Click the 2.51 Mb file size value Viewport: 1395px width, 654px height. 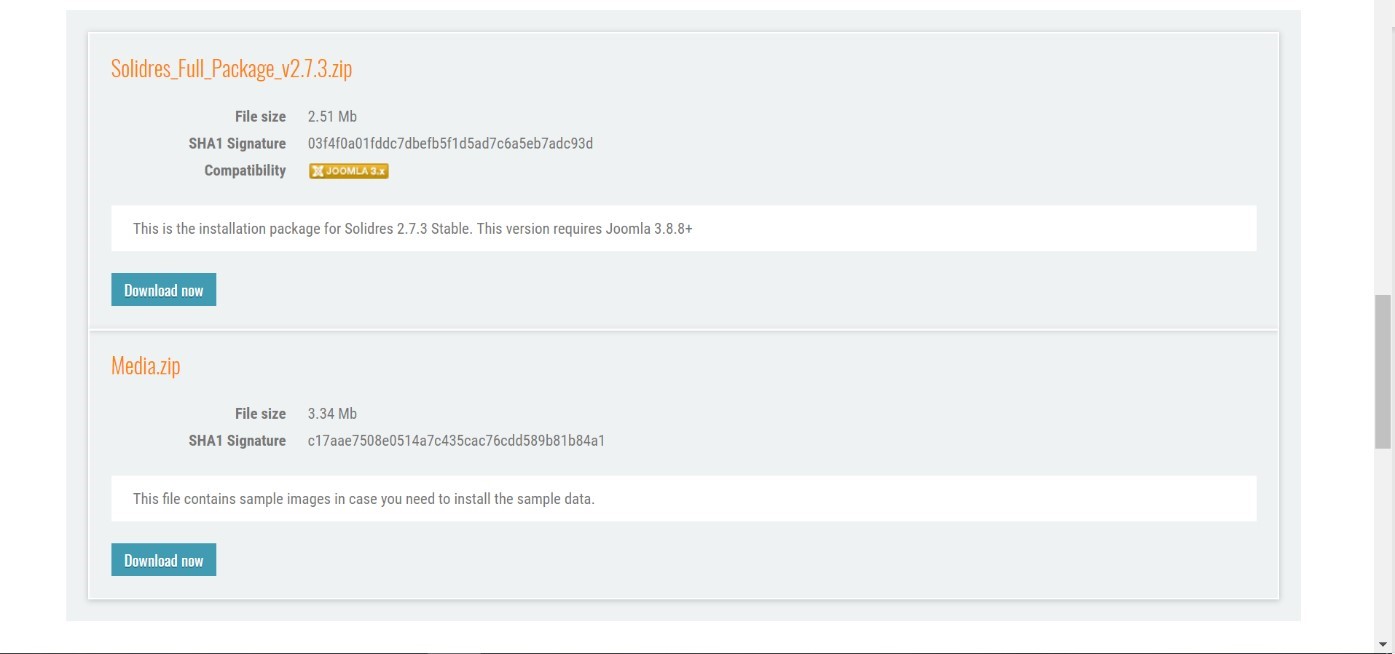click(x=332, y=117)
